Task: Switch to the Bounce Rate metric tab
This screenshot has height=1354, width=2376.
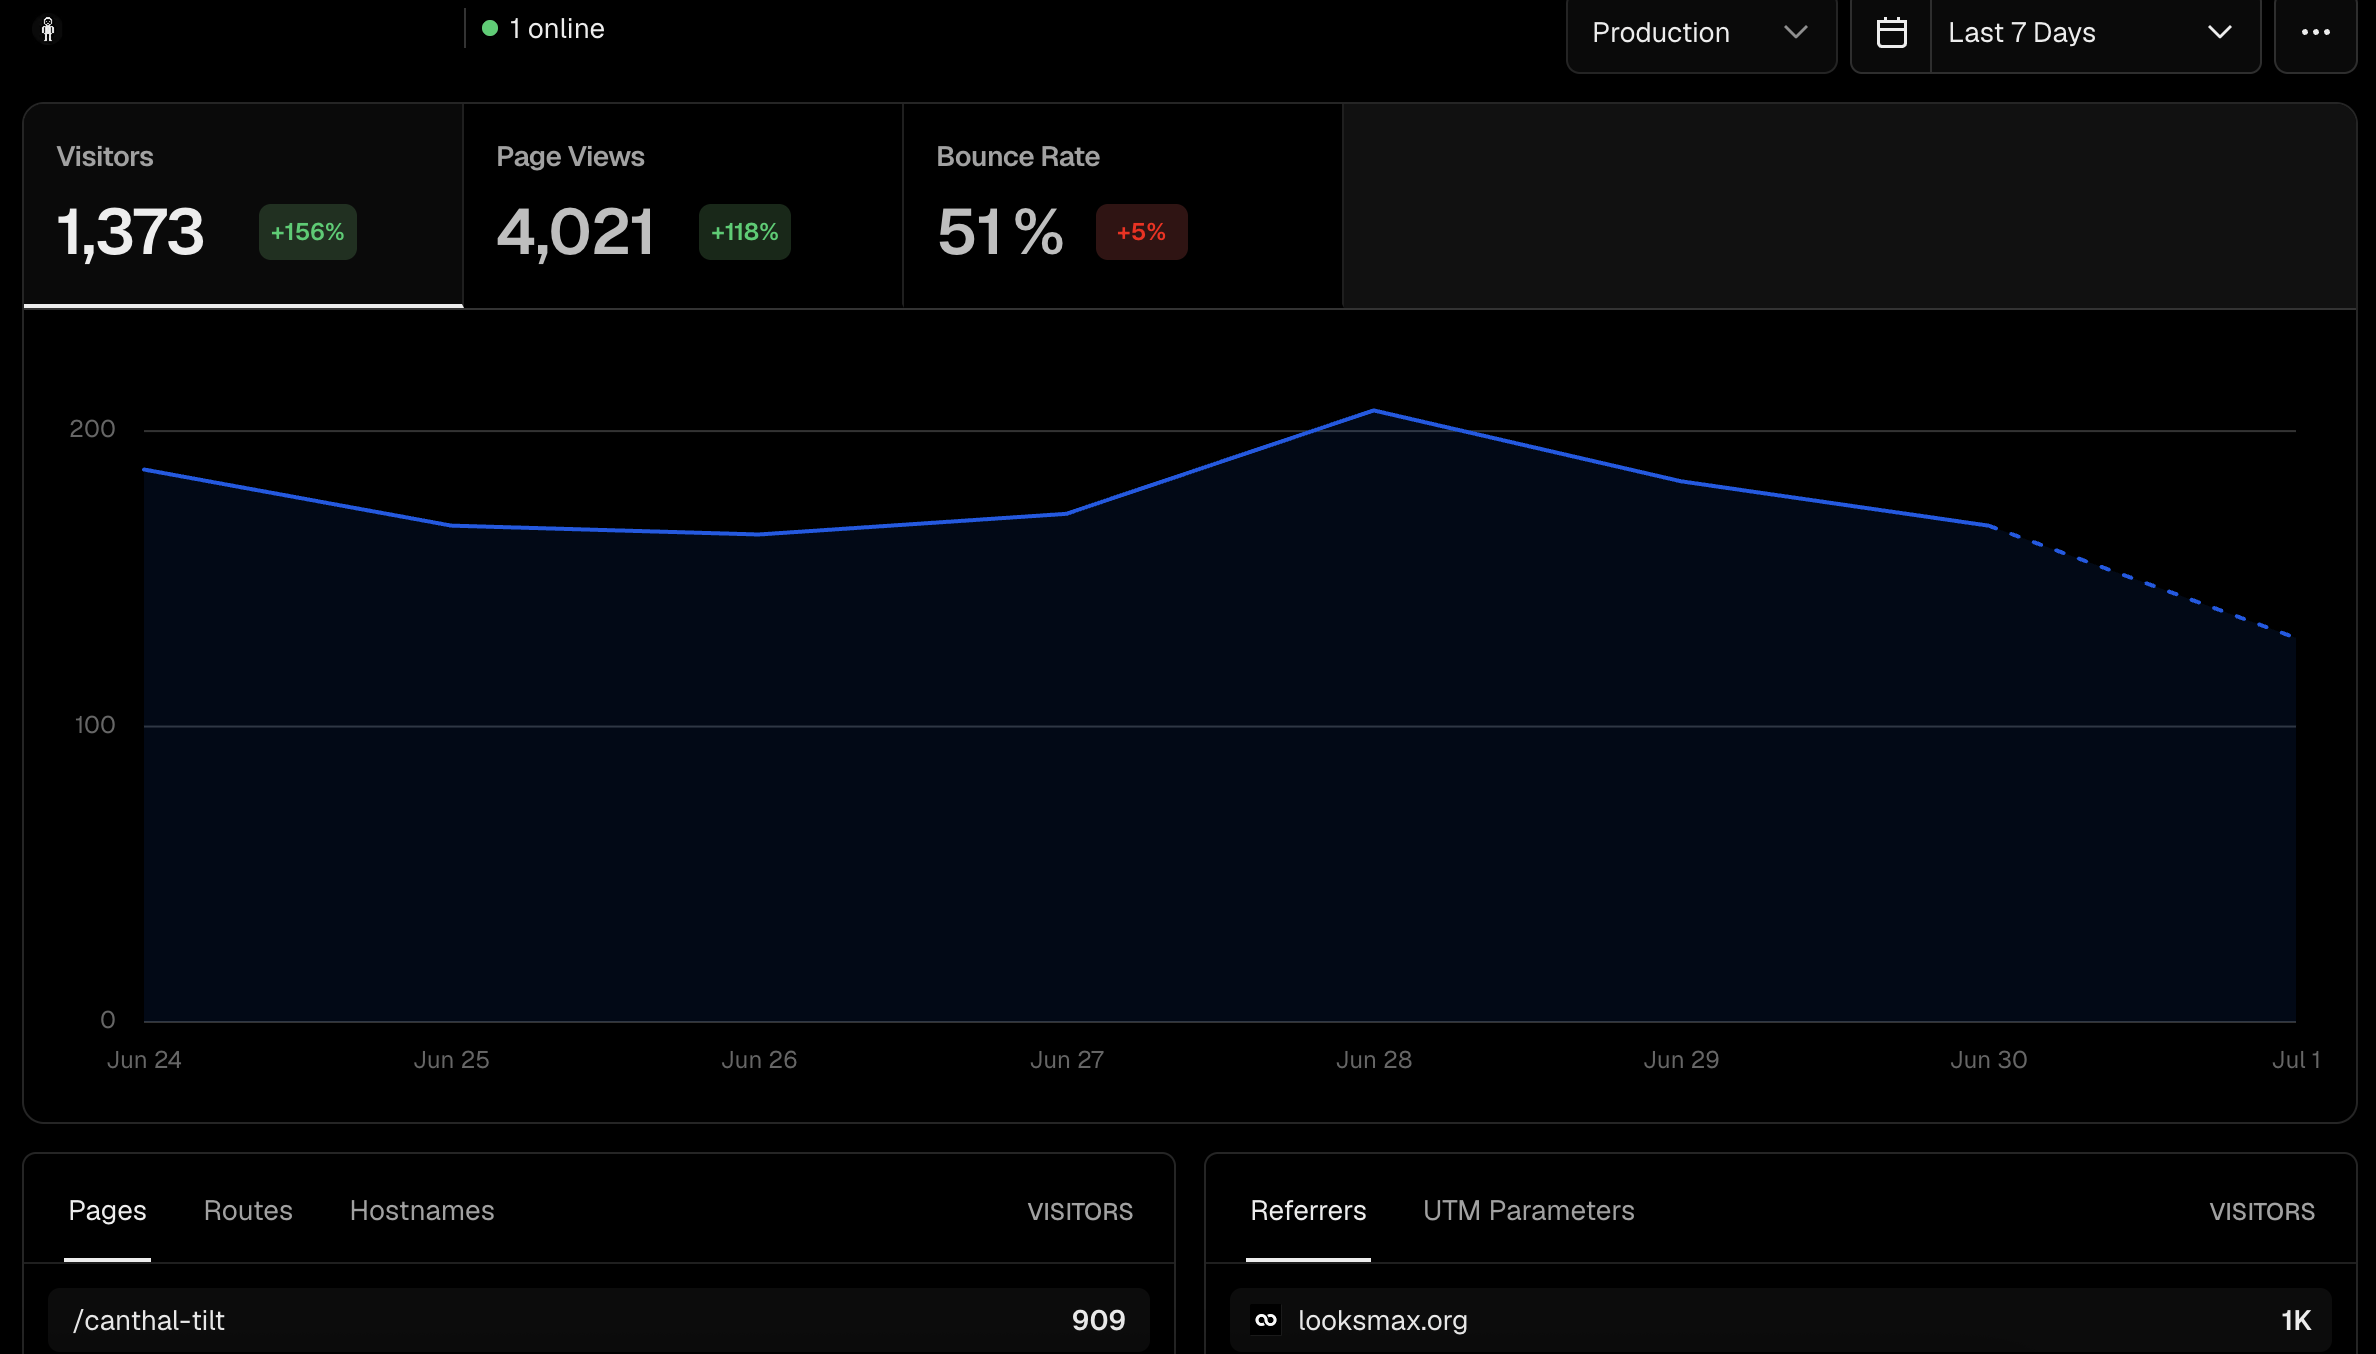Action: [x=1123, y=206]
